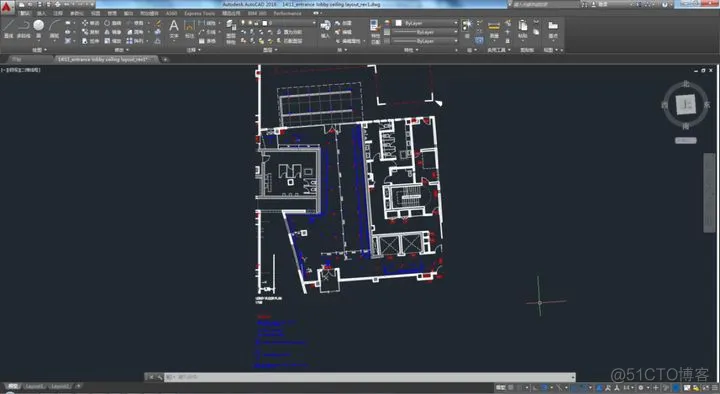Viewport: 720px width, 394px height.
Task: Click the Match Properties (特性匹配) icon
Action: [375, 31]
